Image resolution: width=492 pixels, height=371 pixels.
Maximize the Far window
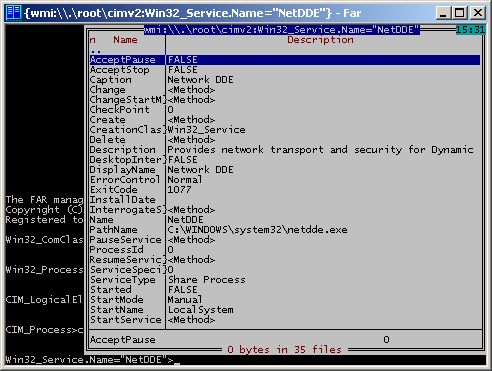[460, 13]
